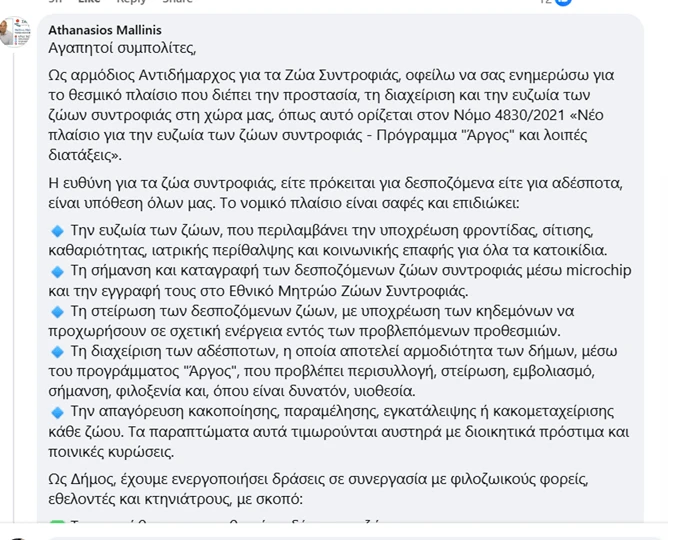Click blue diamond before 'Τη διαχείριση των αδέσποτων'
The width and height of the screenshot is (693, 540).
click(x=57, y=351)
